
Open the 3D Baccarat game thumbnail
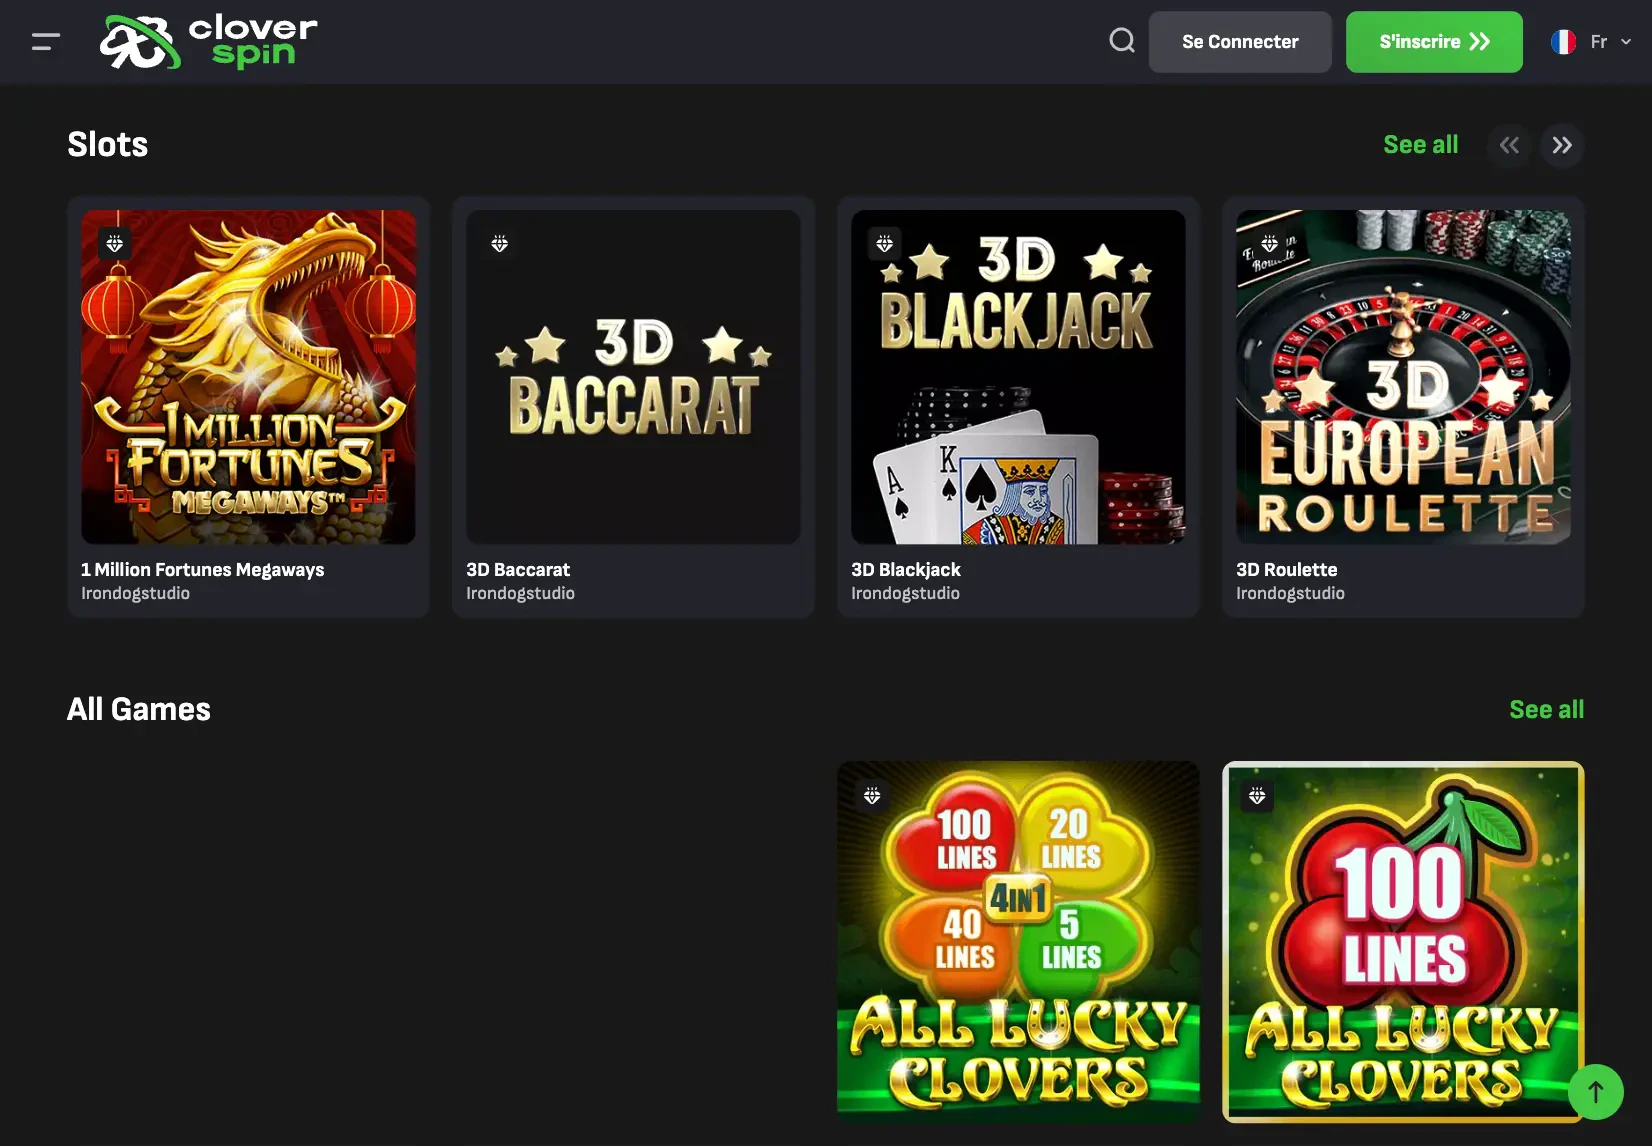tap(633, 377)
